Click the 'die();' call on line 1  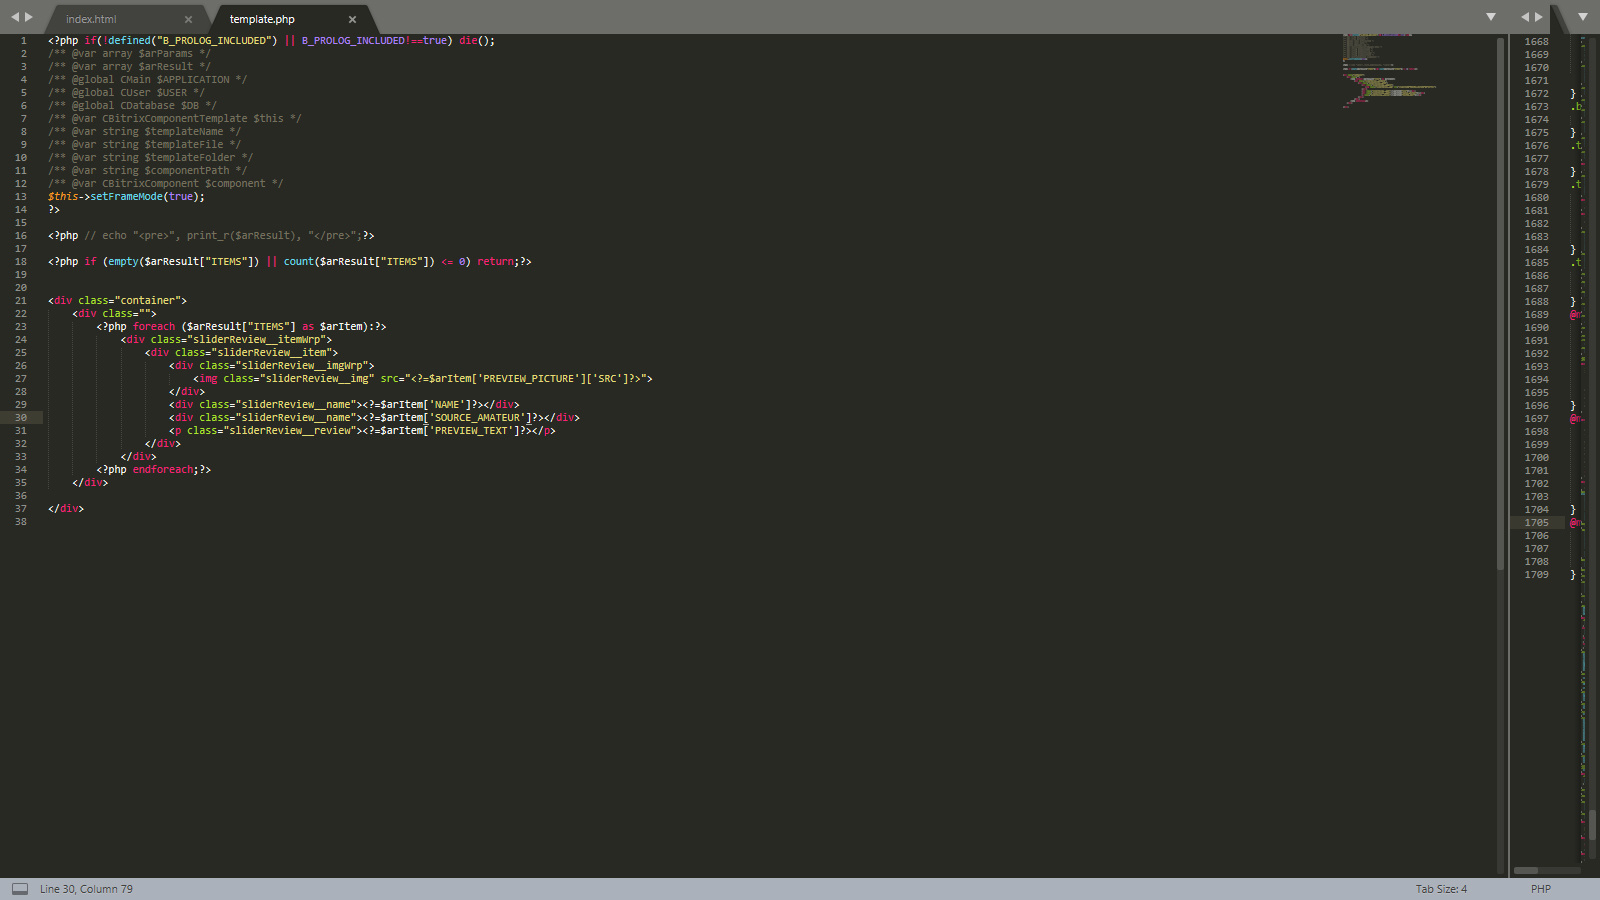(477, 41)
